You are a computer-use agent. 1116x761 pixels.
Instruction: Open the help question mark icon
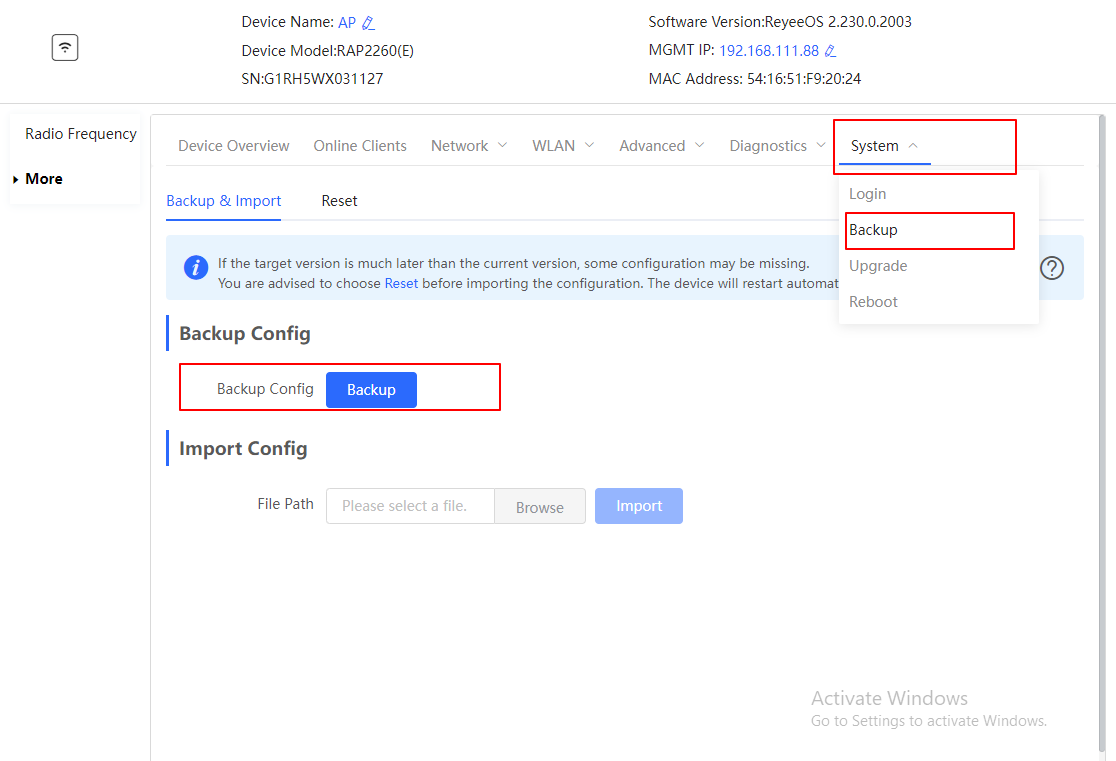(x=1052, y=268)
